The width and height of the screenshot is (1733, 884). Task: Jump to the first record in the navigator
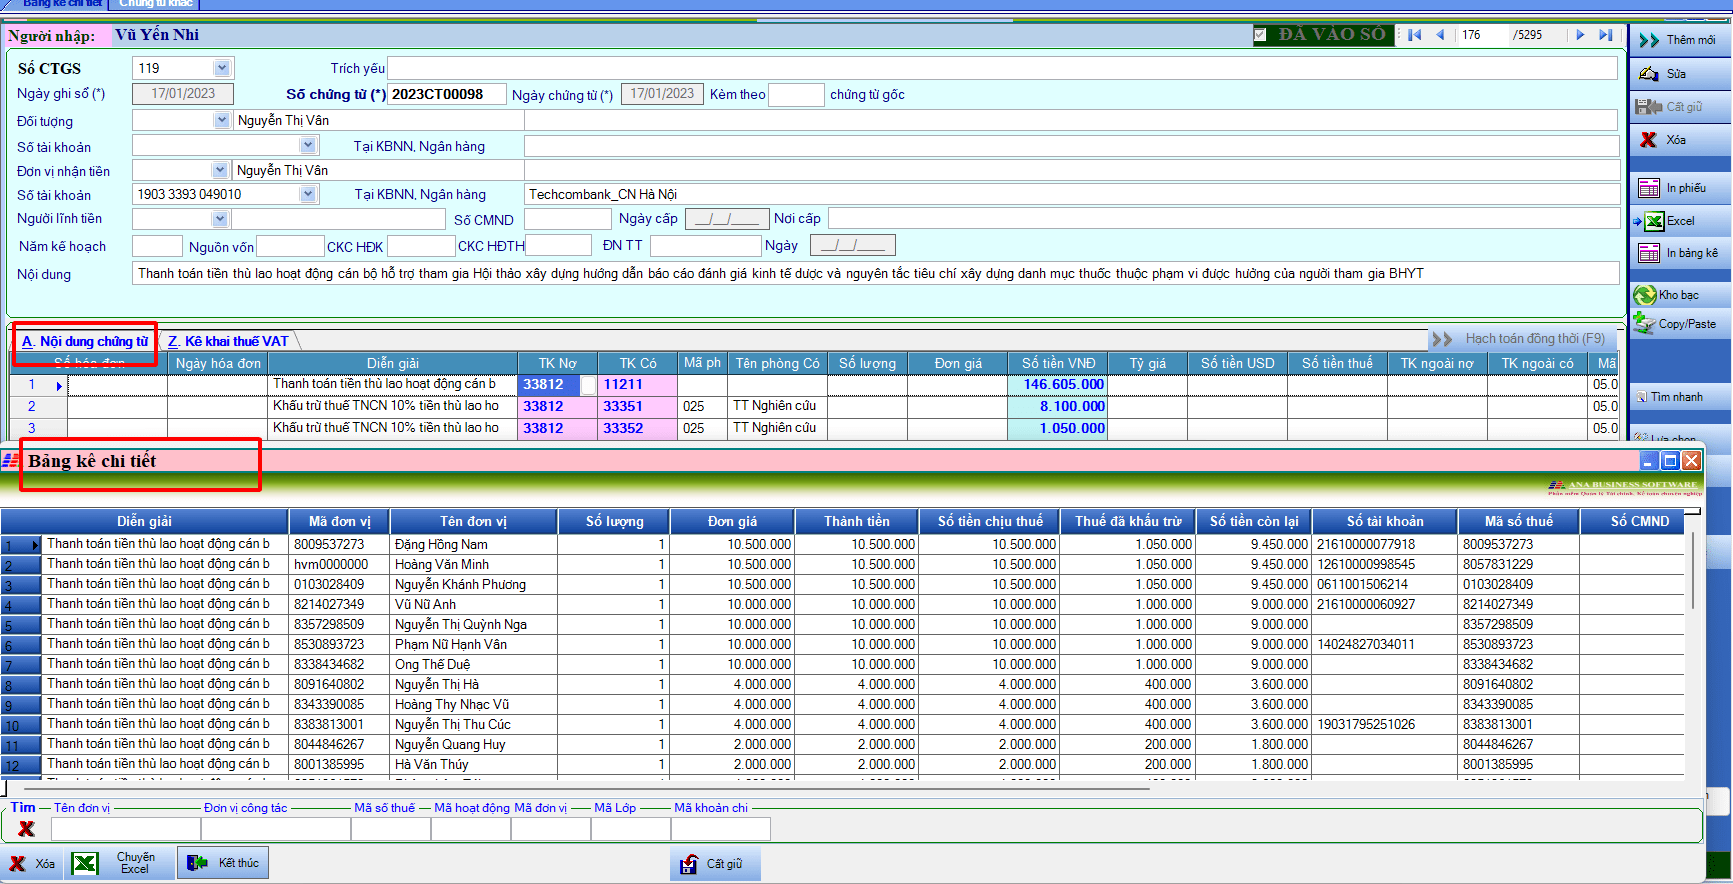(x=1414, y=35)
